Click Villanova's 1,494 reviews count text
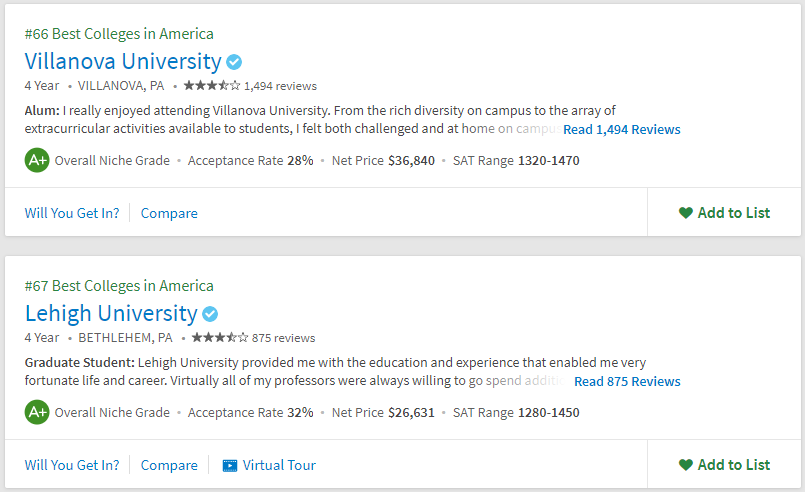Viewport: 805px width, 492px height. (x=280, y=86)
